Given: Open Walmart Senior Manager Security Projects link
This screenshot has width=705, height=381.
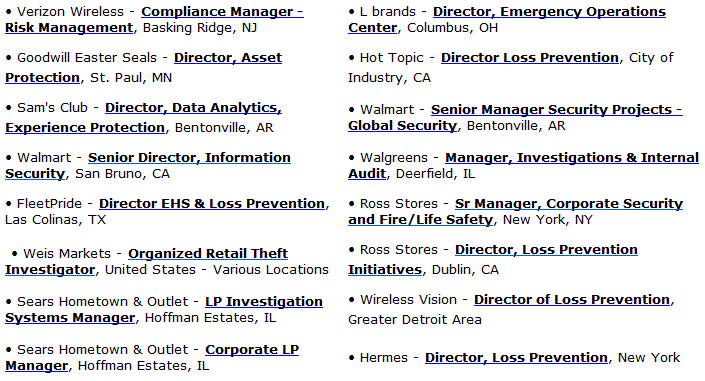Looking at the screenshot, I should point(557,109).
